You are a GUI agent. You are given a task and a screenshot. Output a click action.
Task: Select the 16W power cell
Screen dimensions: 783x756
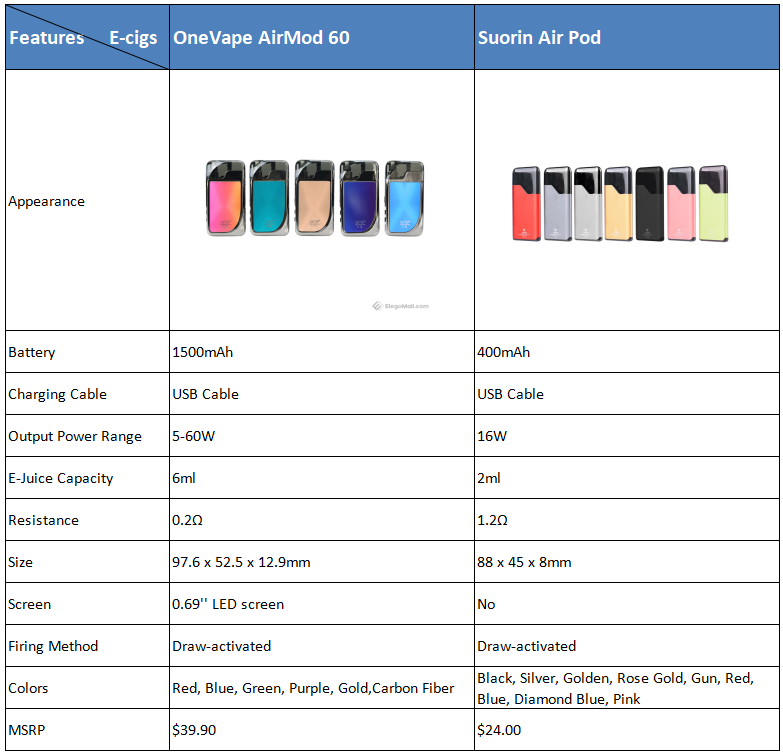click(x=627, y=435)
